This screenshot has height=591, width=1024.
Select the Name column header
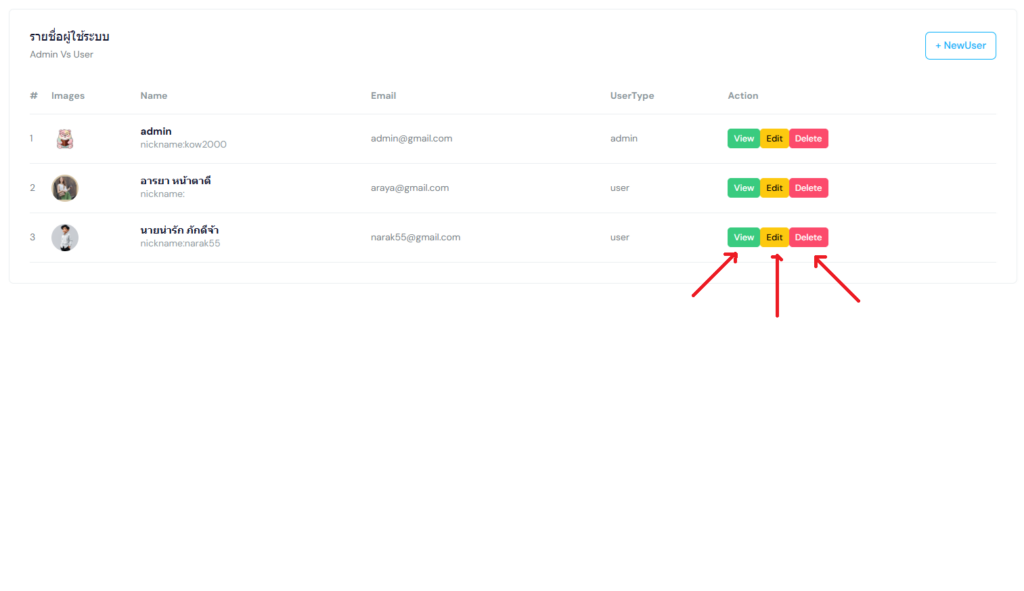(x=153, y=95)
